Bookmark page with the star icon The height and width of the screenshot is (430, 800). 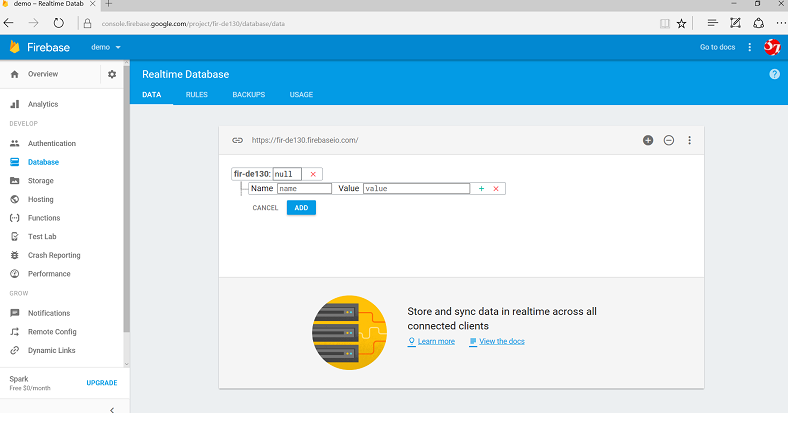(681, 23)
